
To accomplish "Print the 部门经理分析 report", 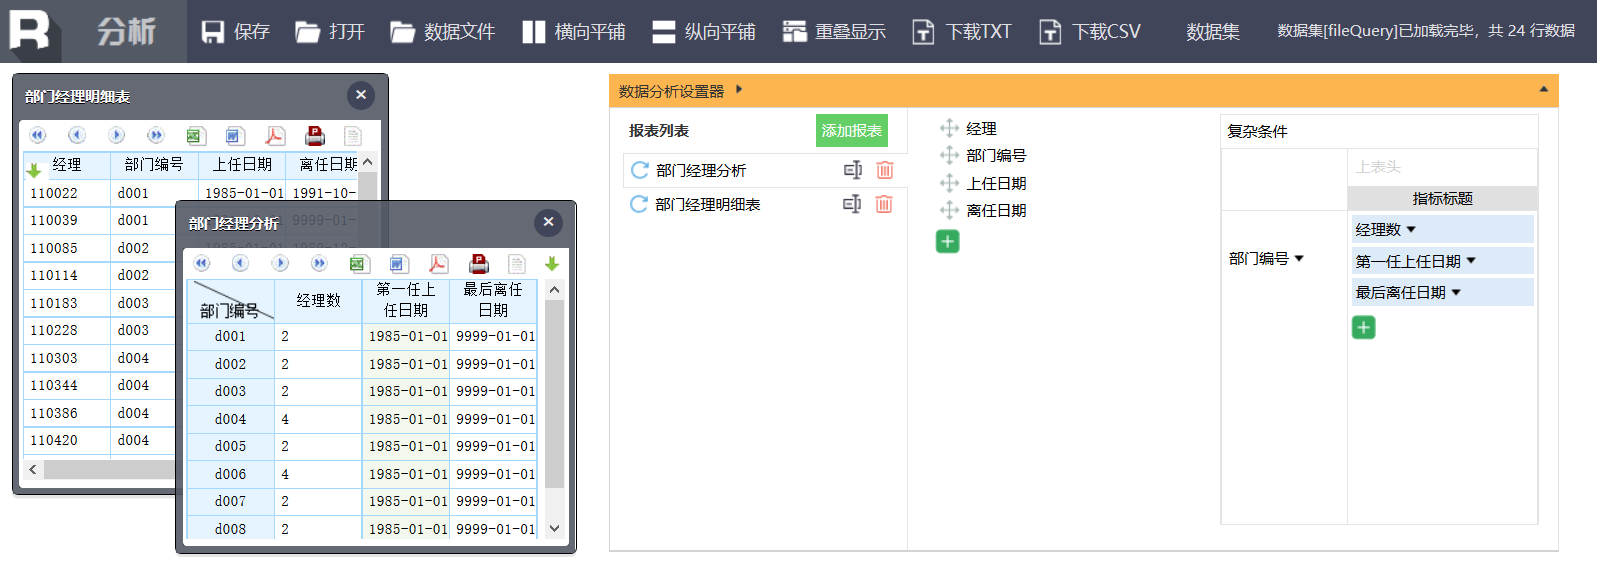I will (479, 264).
